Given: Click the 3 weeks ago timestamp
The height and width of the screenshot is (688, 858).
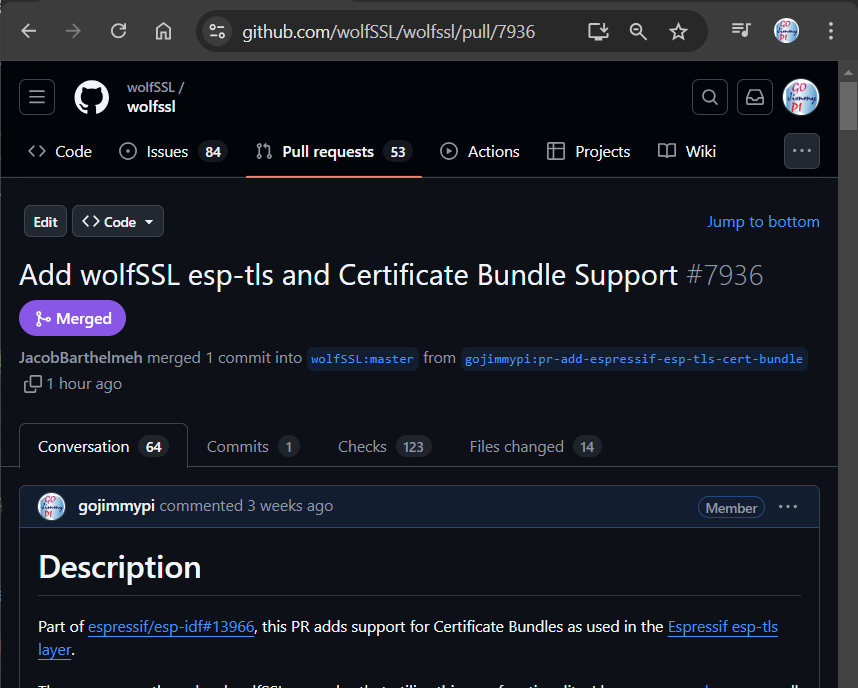Looking at the screenshot, I should [x=290, y=506].
